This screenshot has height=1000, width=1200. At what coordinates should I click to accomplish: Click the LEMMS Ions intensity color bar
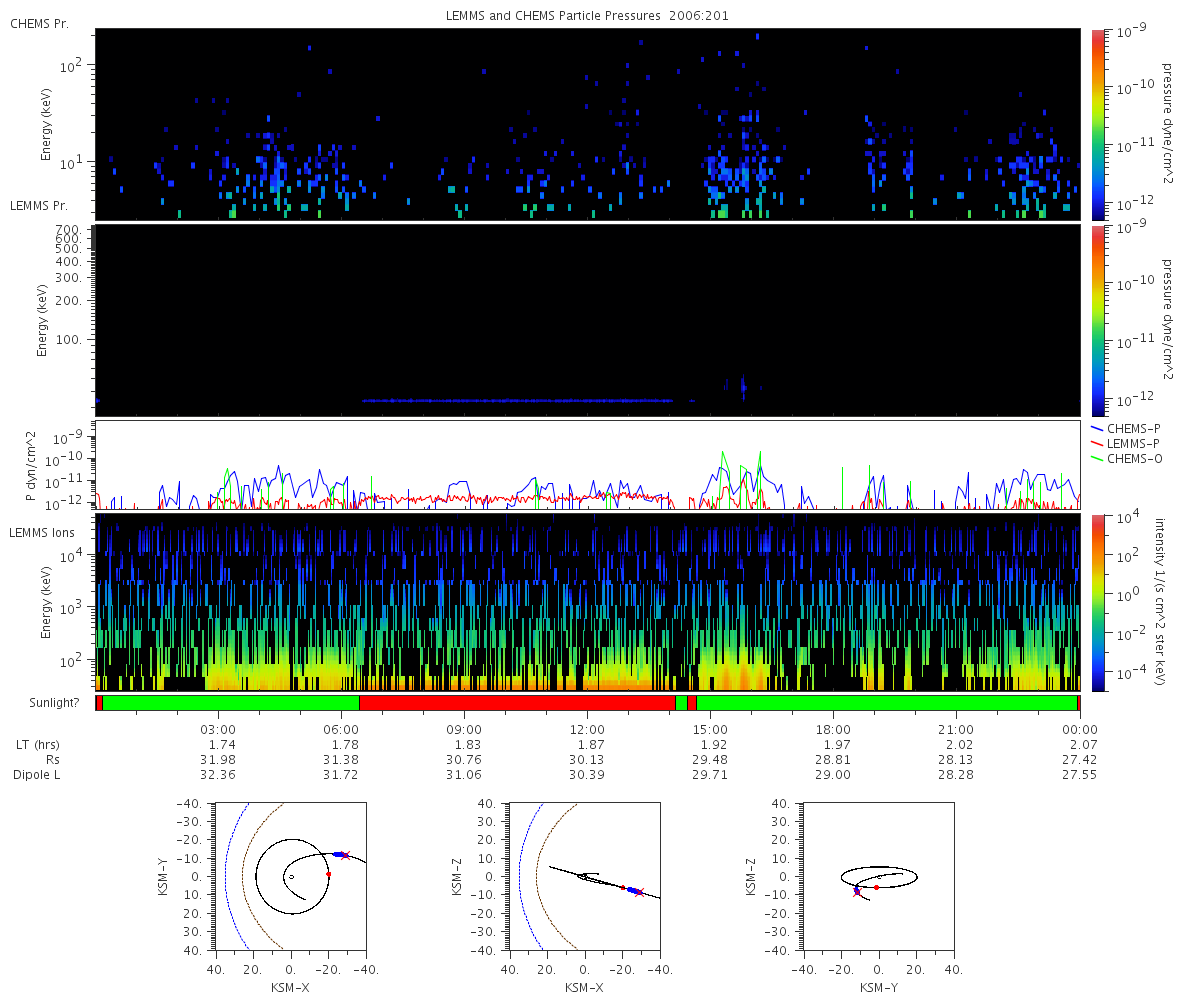[x=1098, y=603]
